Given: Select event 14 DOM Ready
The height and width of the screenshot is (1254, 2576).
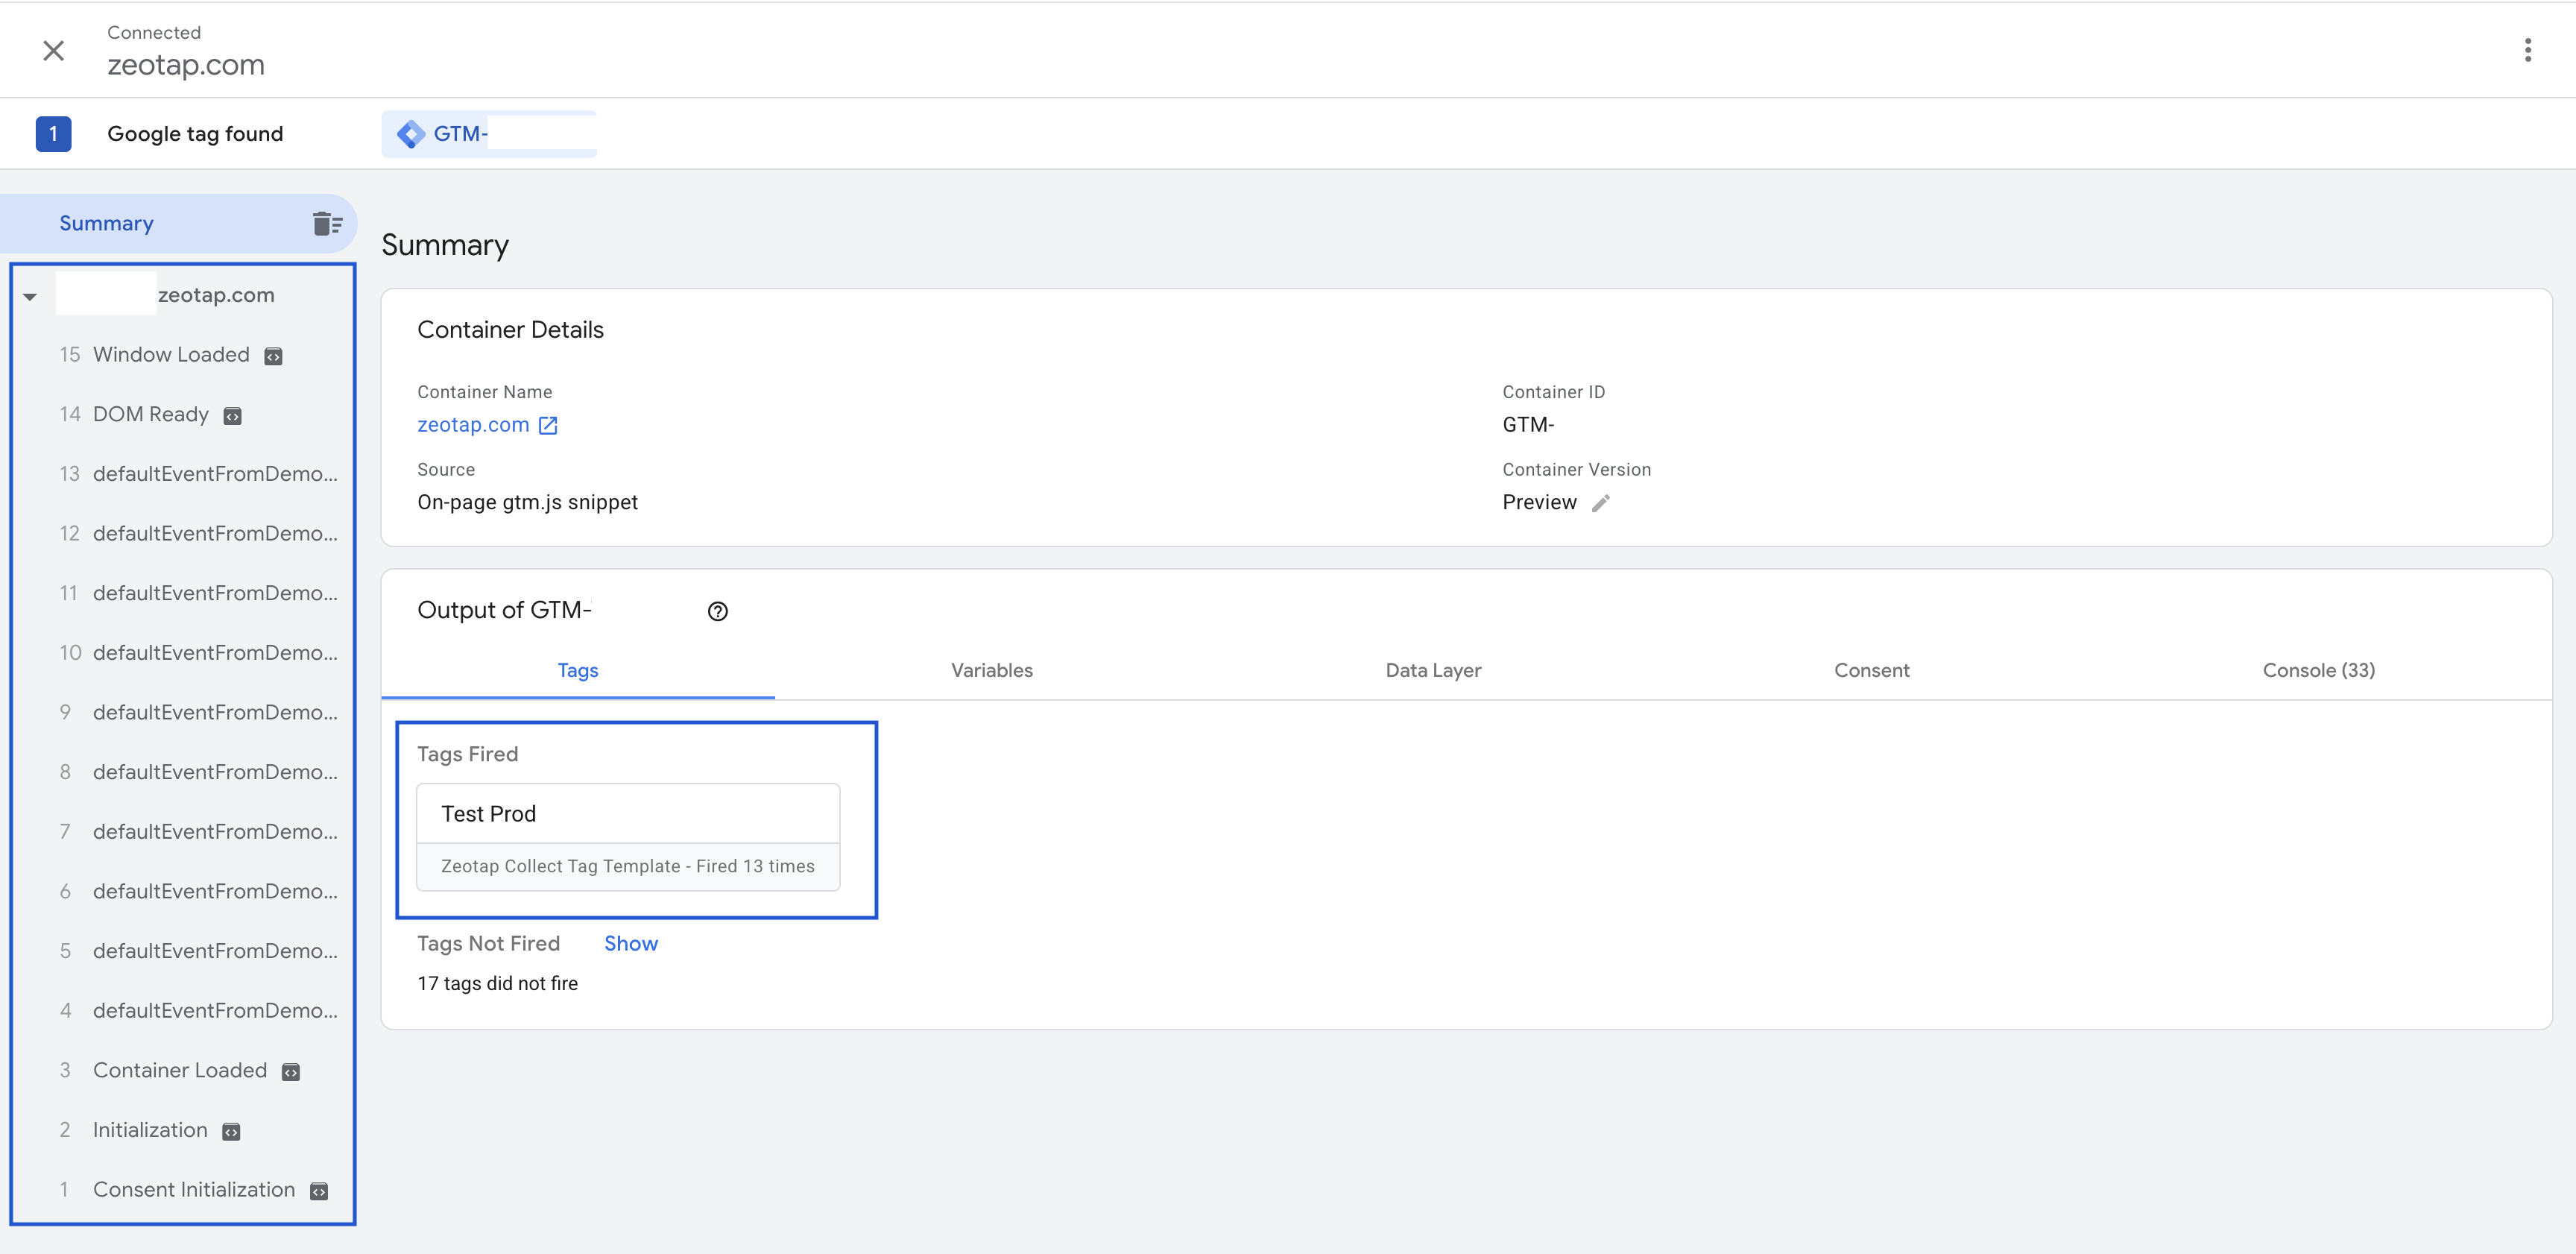Looking at the screenshot, I should click(150, 414).
